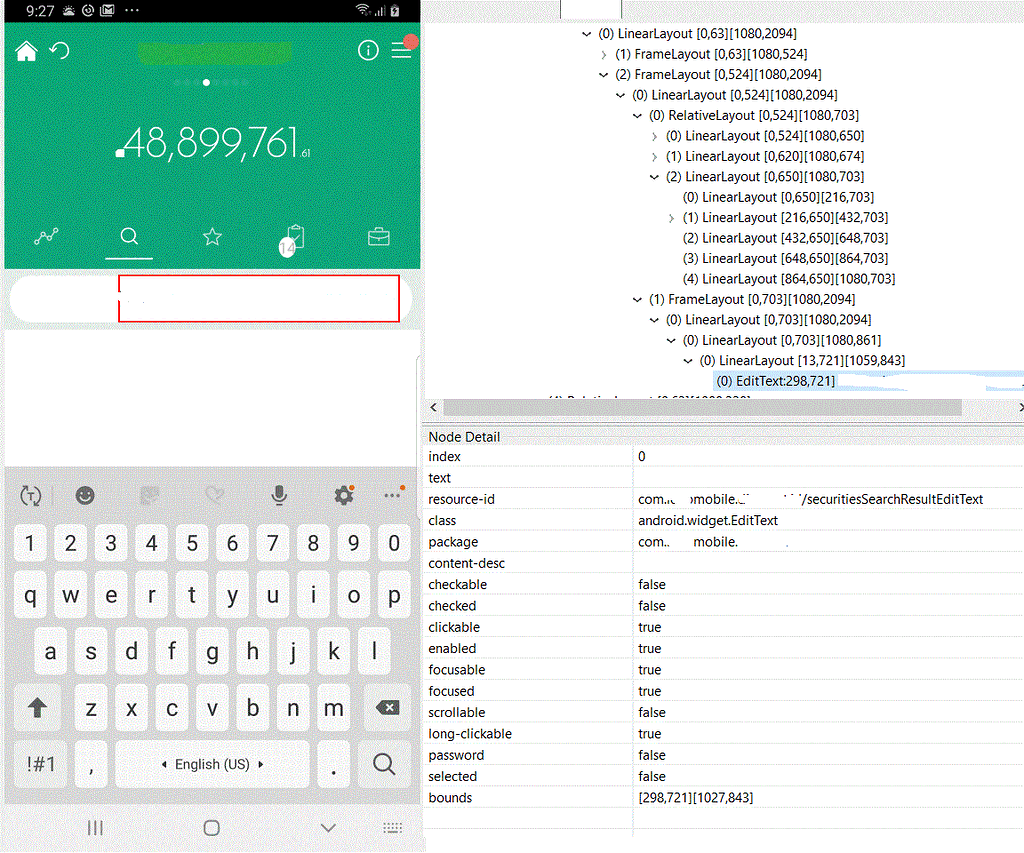Open keyboard more options three dots
The image size is (1024, 853).
[x=394, y=494]
